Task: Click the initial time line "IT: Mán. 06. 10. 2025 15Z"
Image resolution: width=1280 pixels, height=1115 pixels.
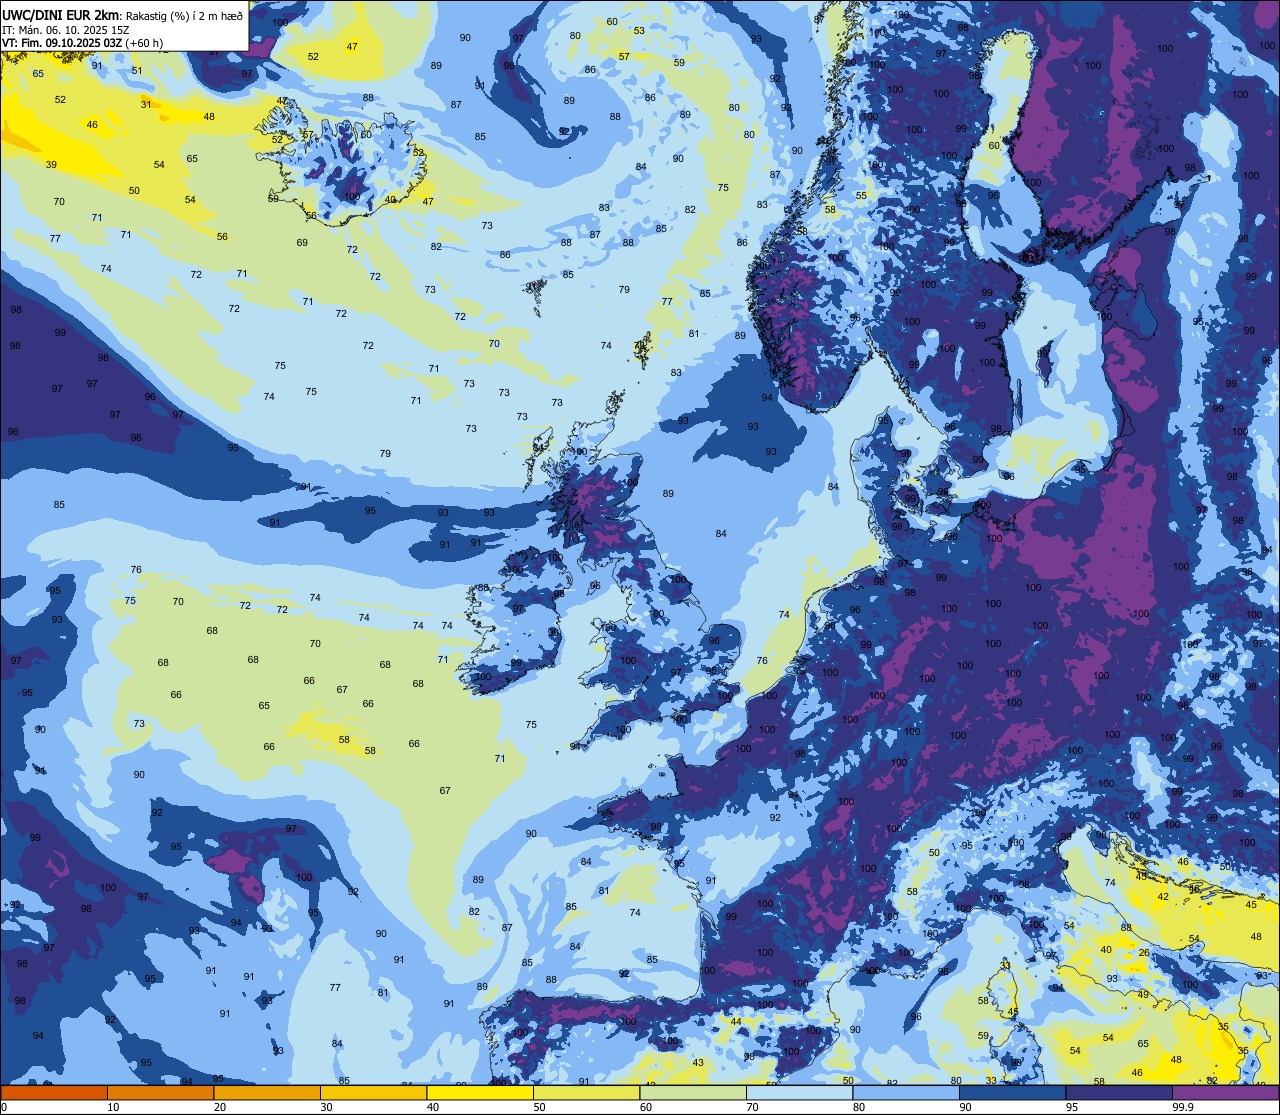Action: (64, 30)
